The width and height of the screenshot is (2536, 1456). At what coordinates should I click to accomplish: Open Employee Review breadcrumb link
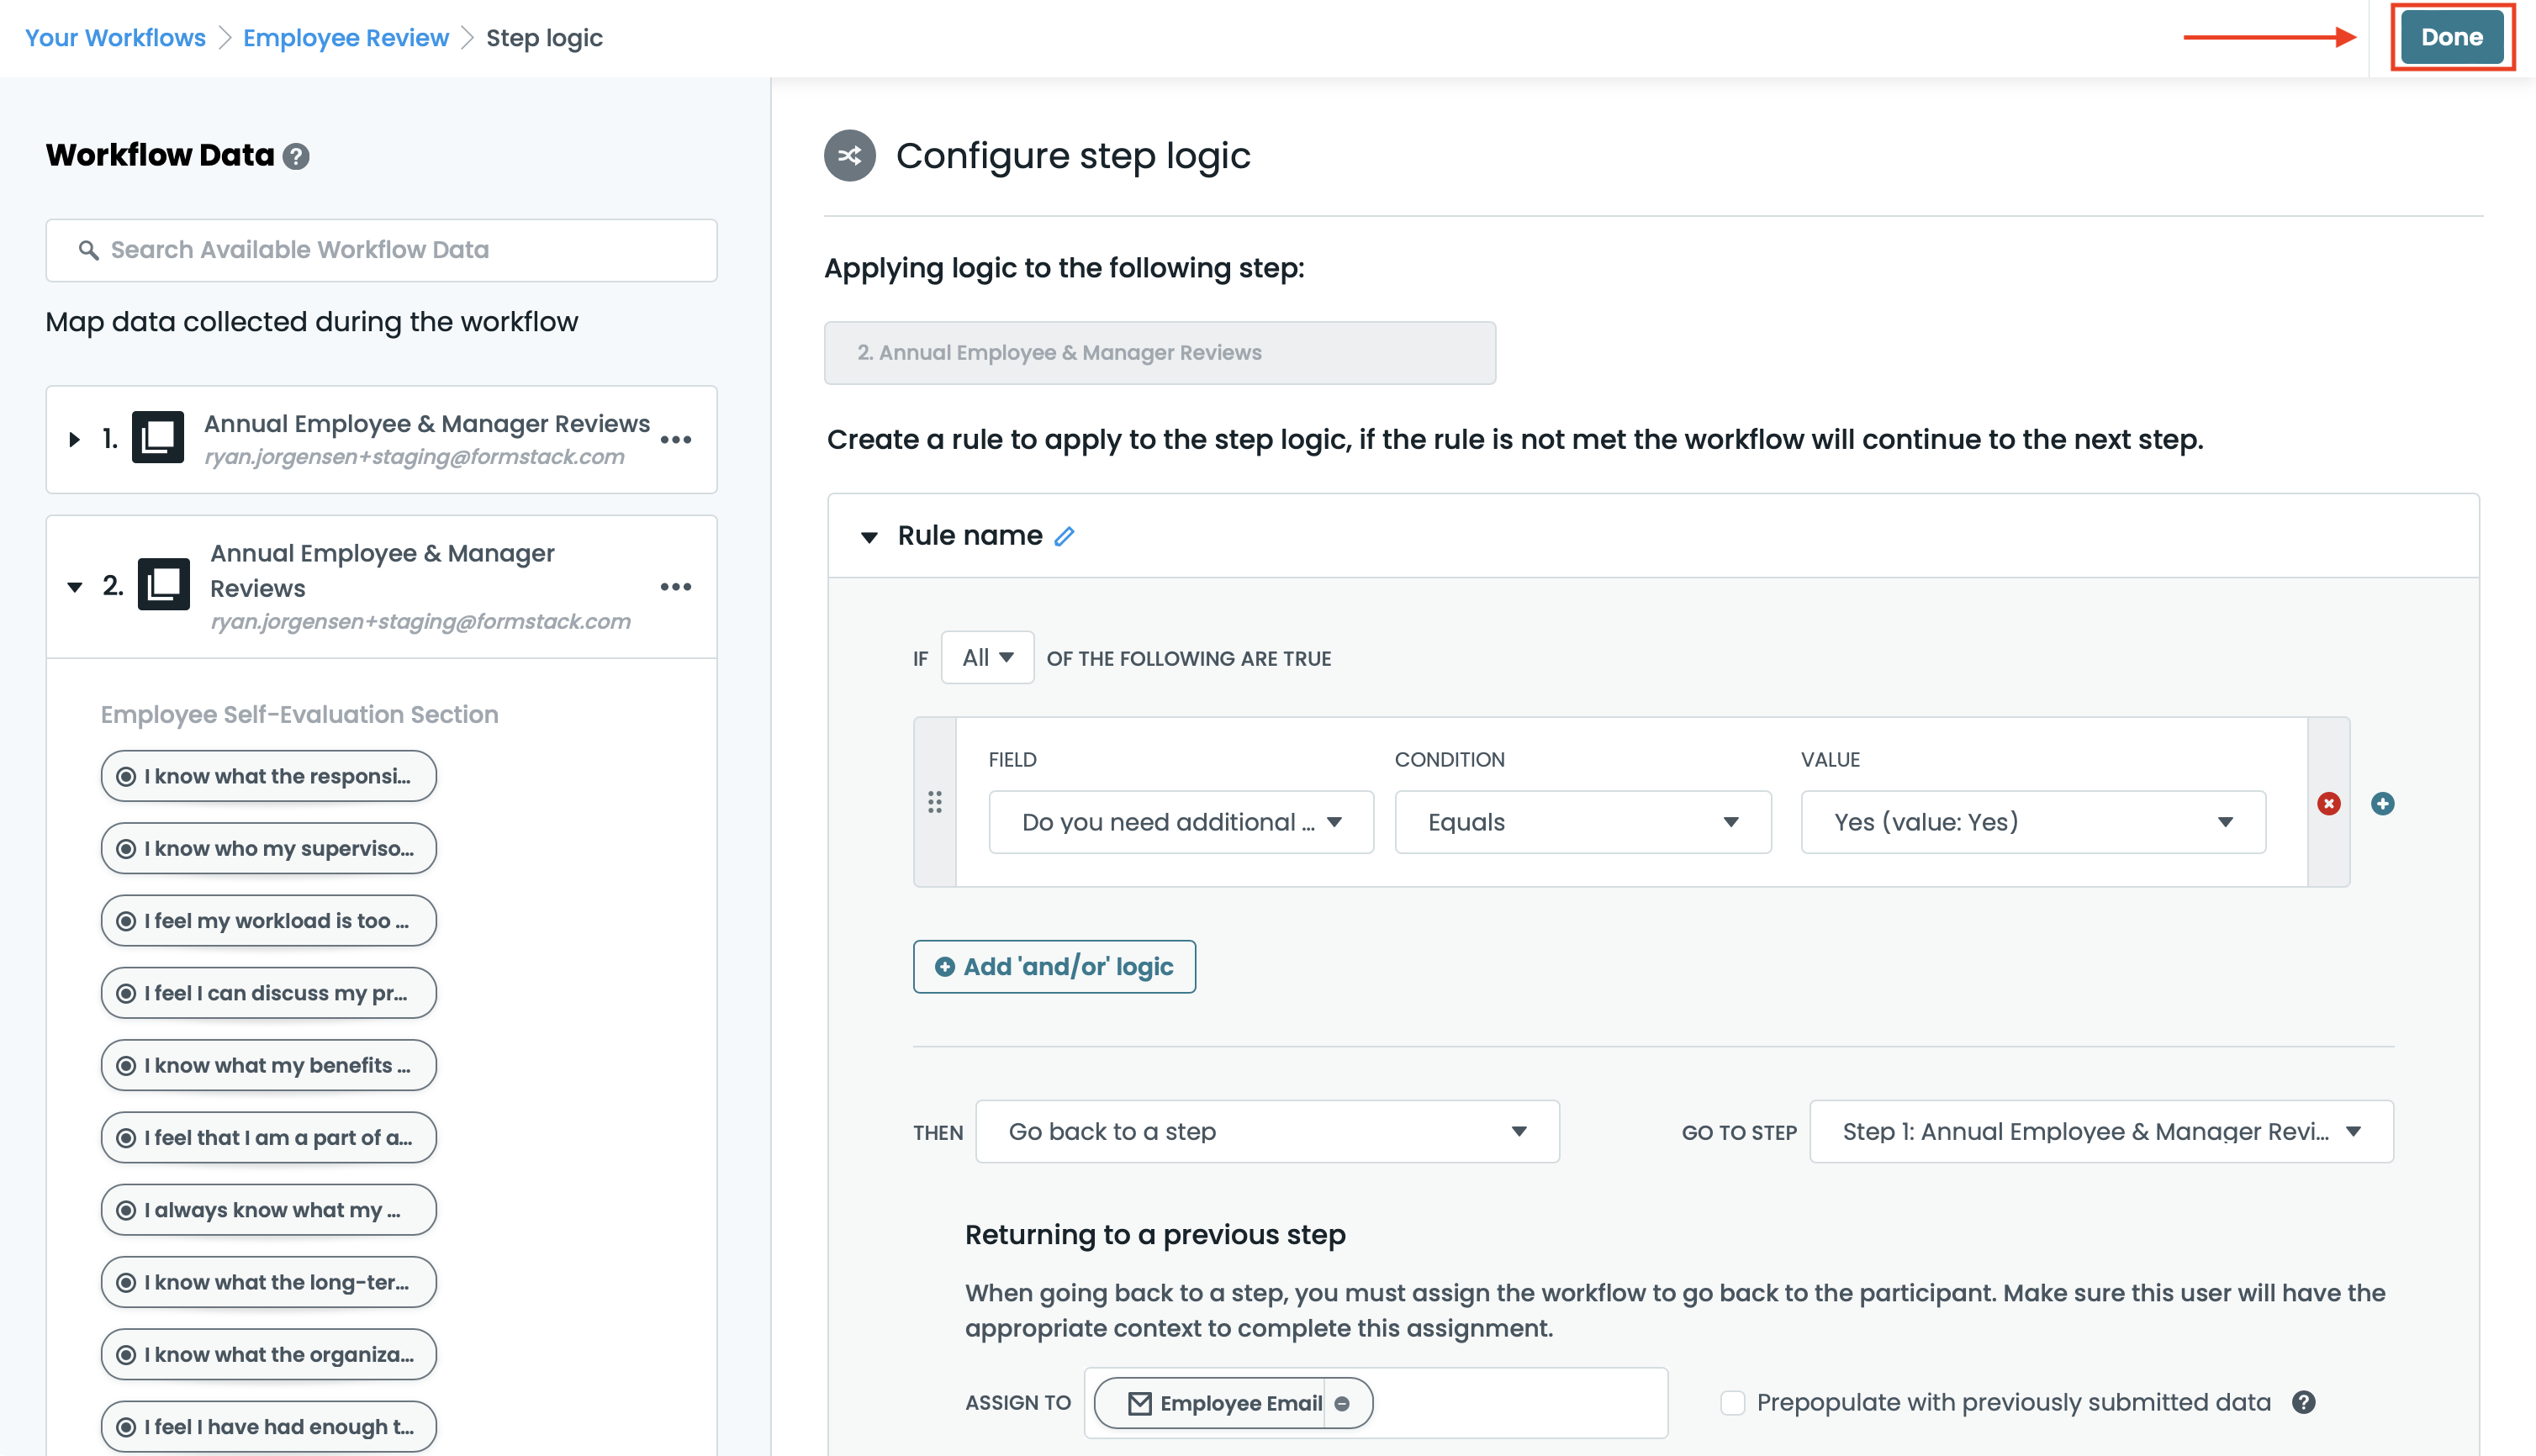[x=345, y=38]
